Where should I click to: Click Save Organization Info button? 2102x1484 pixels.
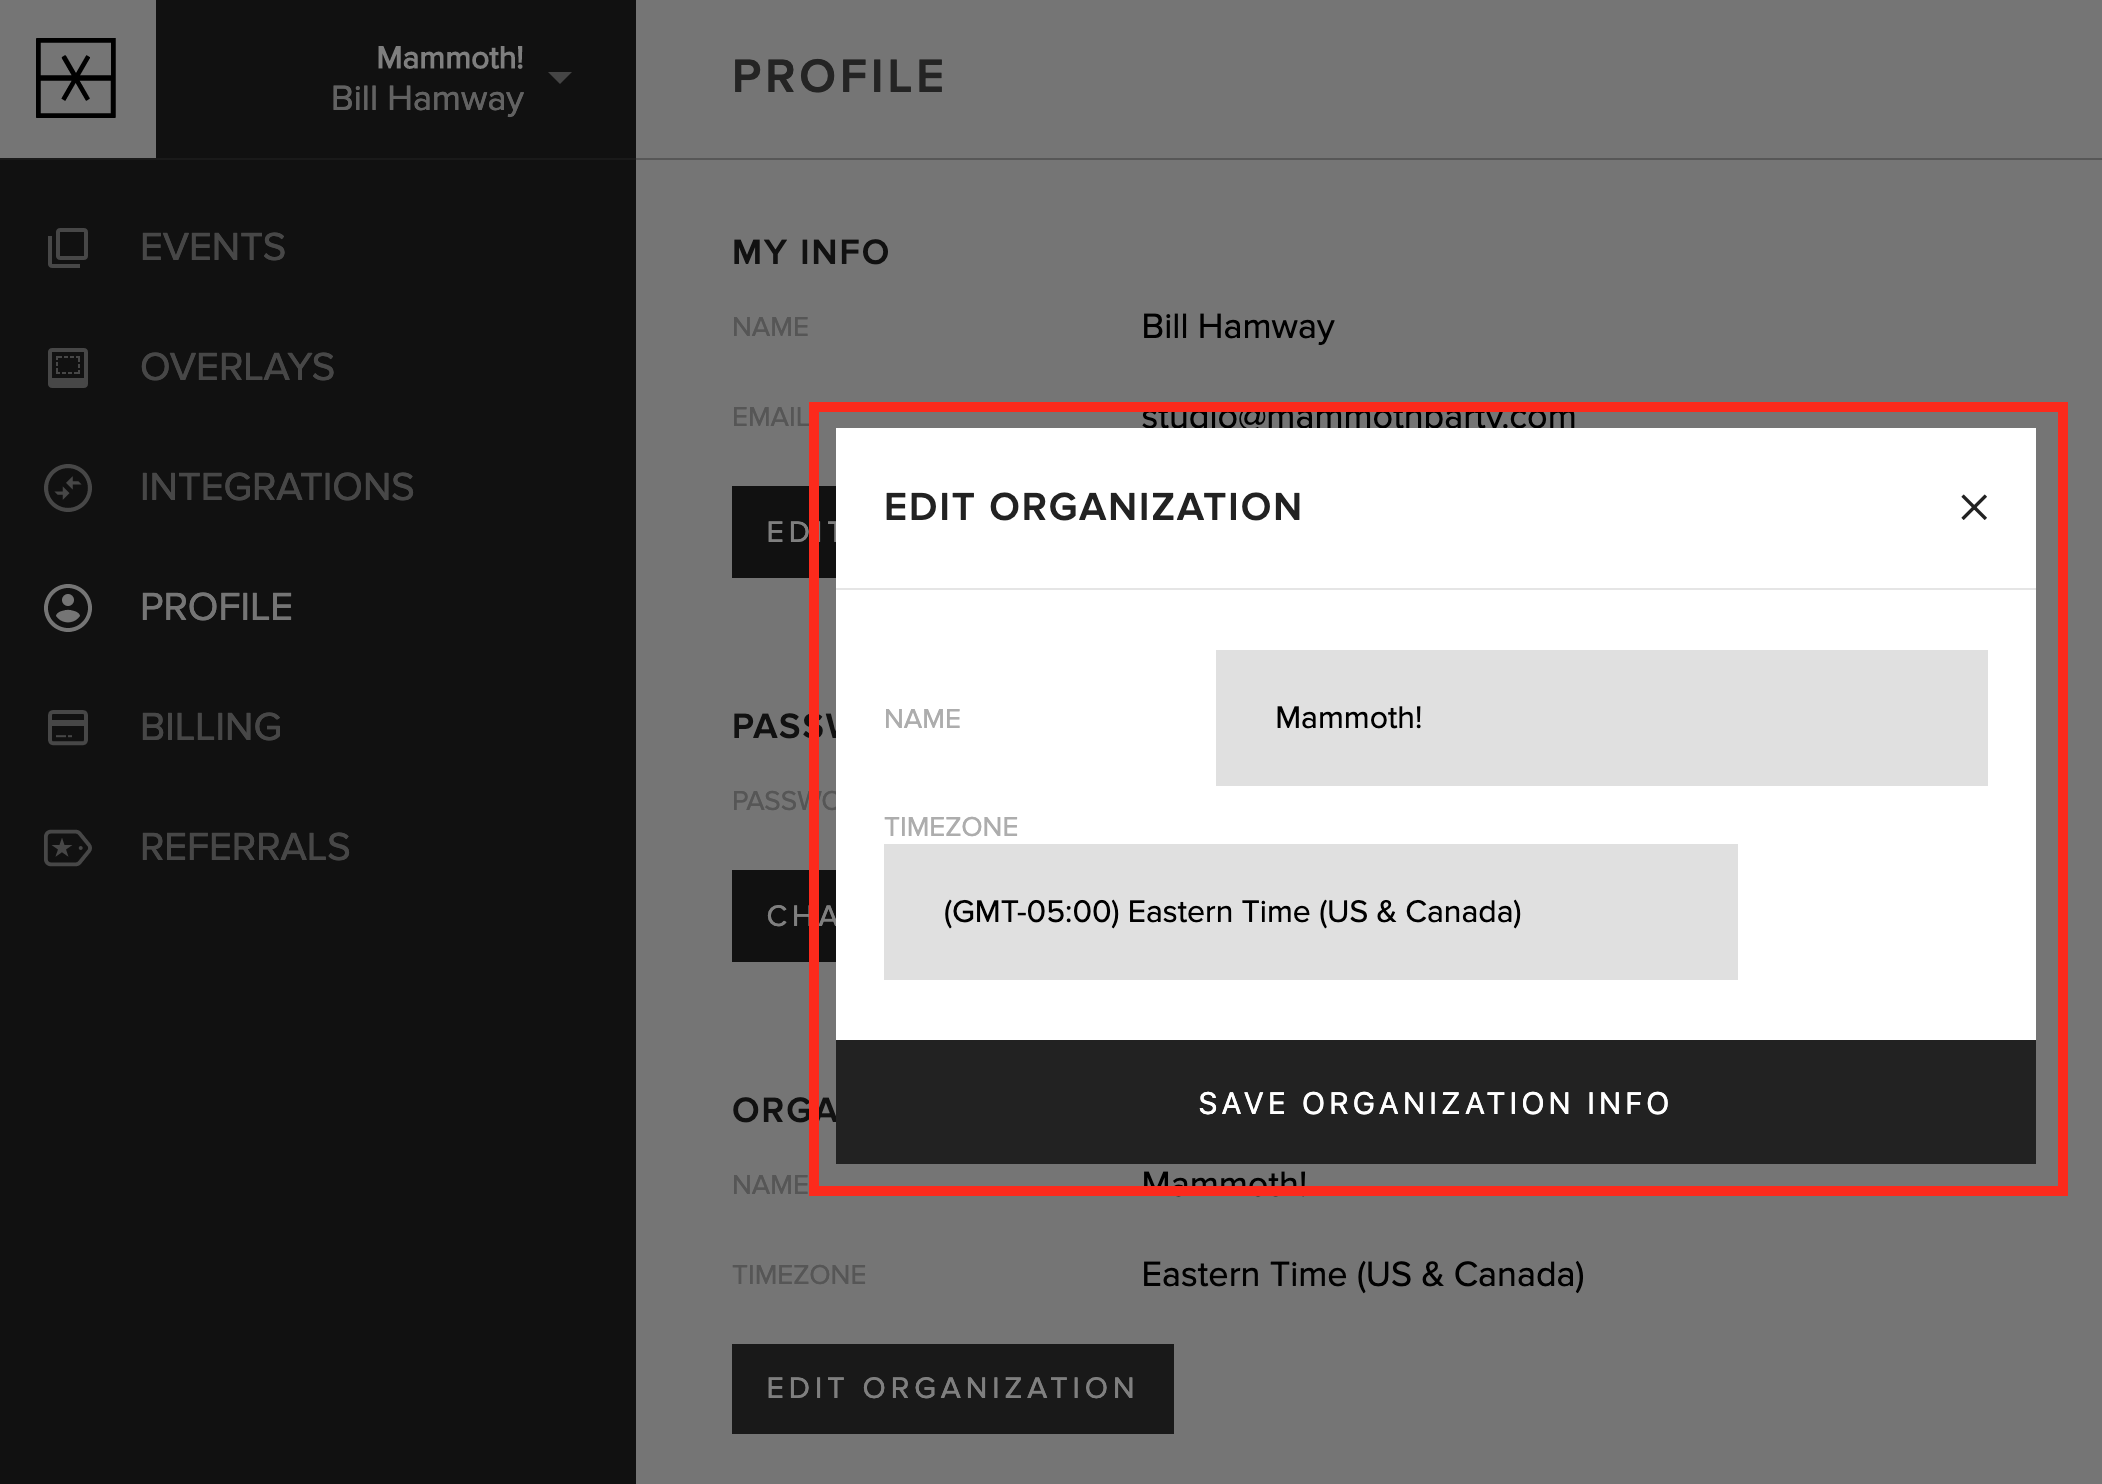1435,1102
